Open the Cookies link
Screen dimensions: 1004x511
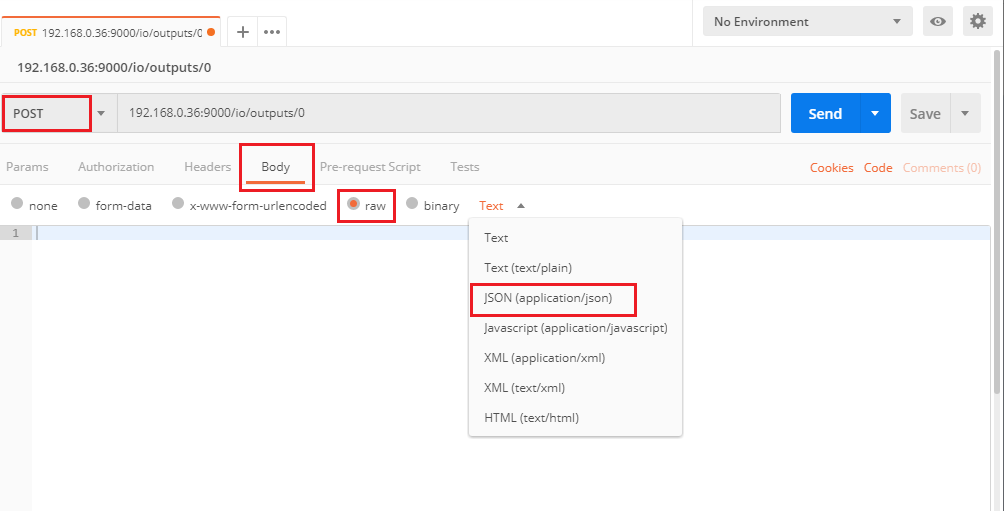pyautogui.click(x=831, y=168)
